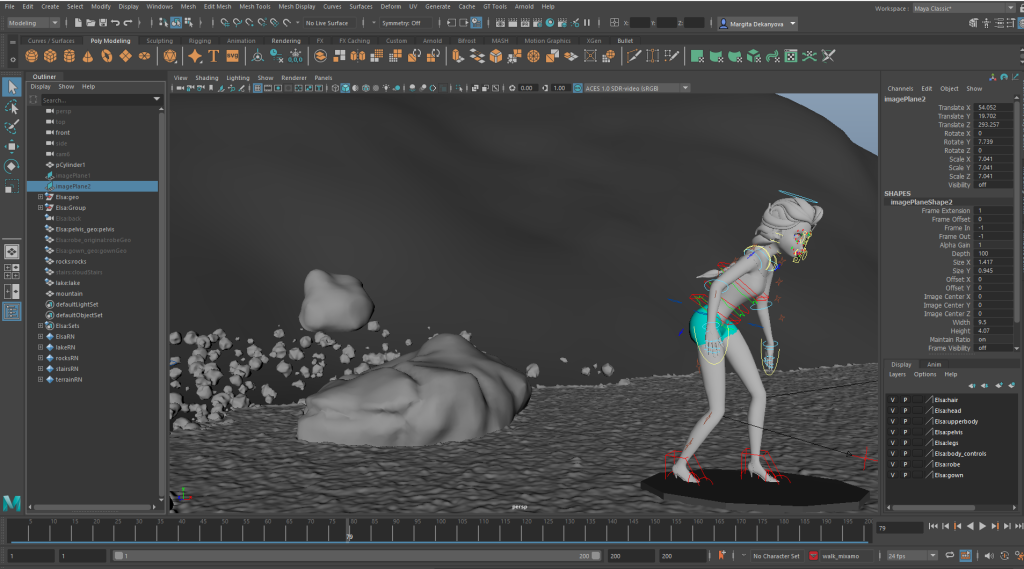Create a polygon cone from shelf
Screen dimensions: 1024x569
pyautogui.click(x=88, y=56)
